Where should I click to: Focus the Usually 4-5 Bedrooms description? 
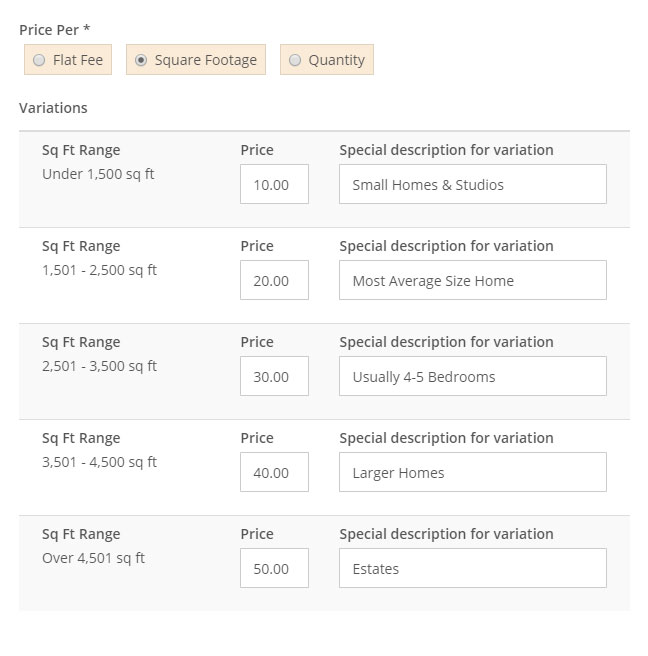coord(473,376)
